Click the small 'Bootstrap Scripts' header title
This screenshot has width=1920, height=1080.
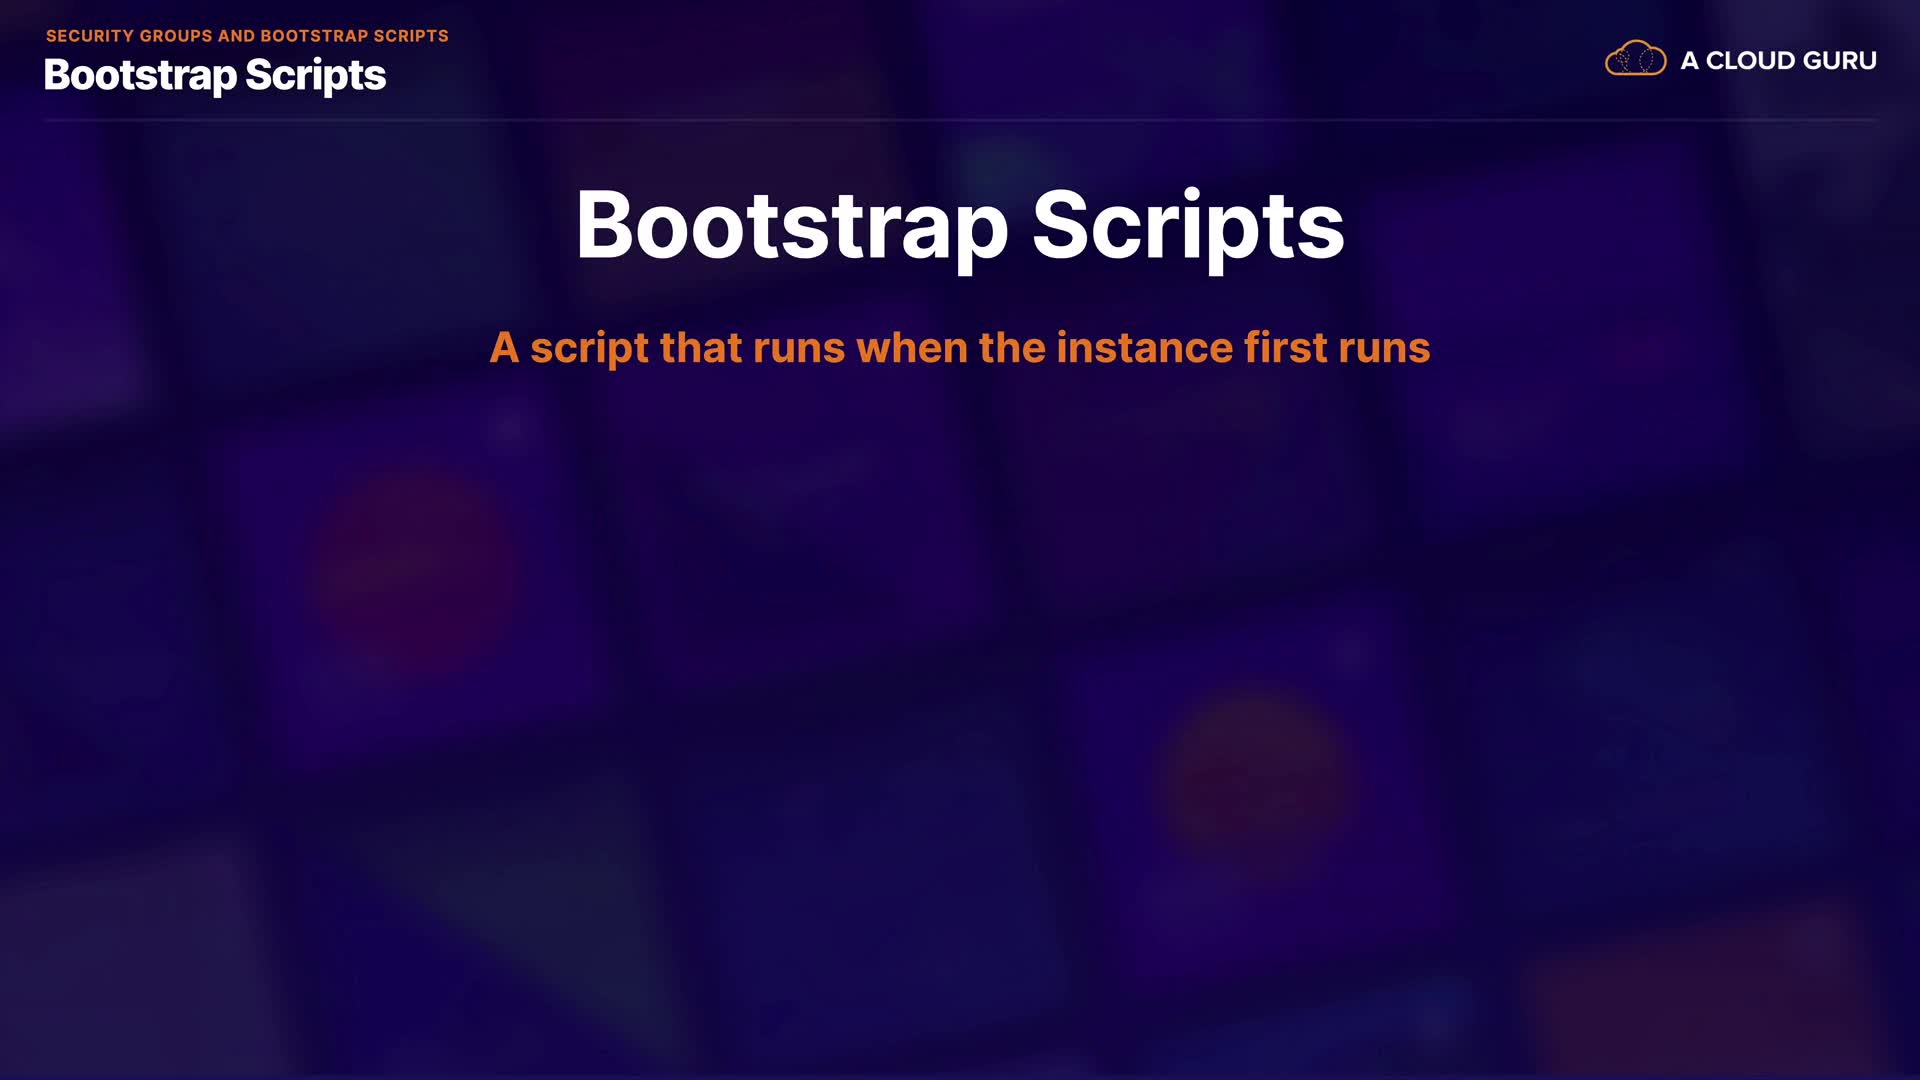[x=215, y=76]
